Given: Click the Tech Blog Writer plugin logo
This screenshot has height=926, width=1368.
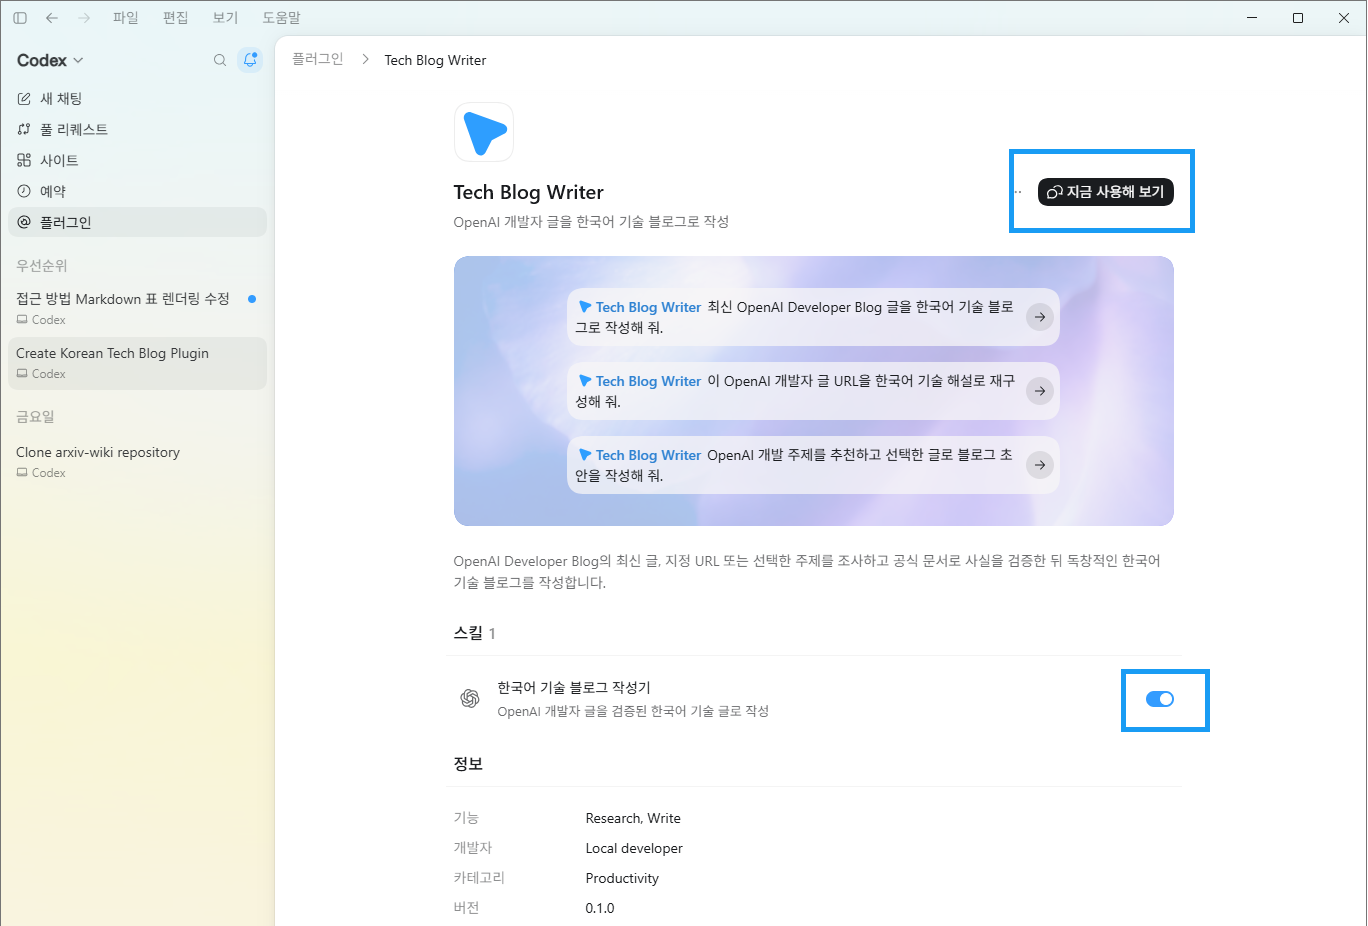Looking at the screenshot, I should click(x=484, y=132).
